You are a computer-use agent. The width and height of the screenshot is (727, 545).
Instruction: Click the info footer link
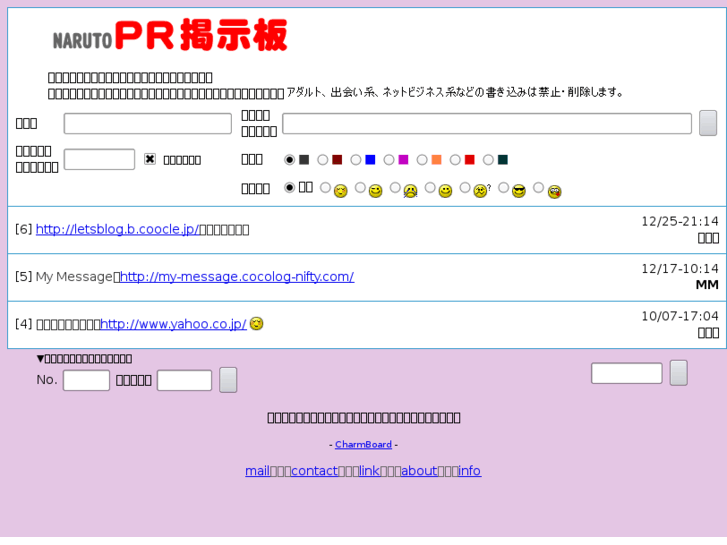(470, 471)
